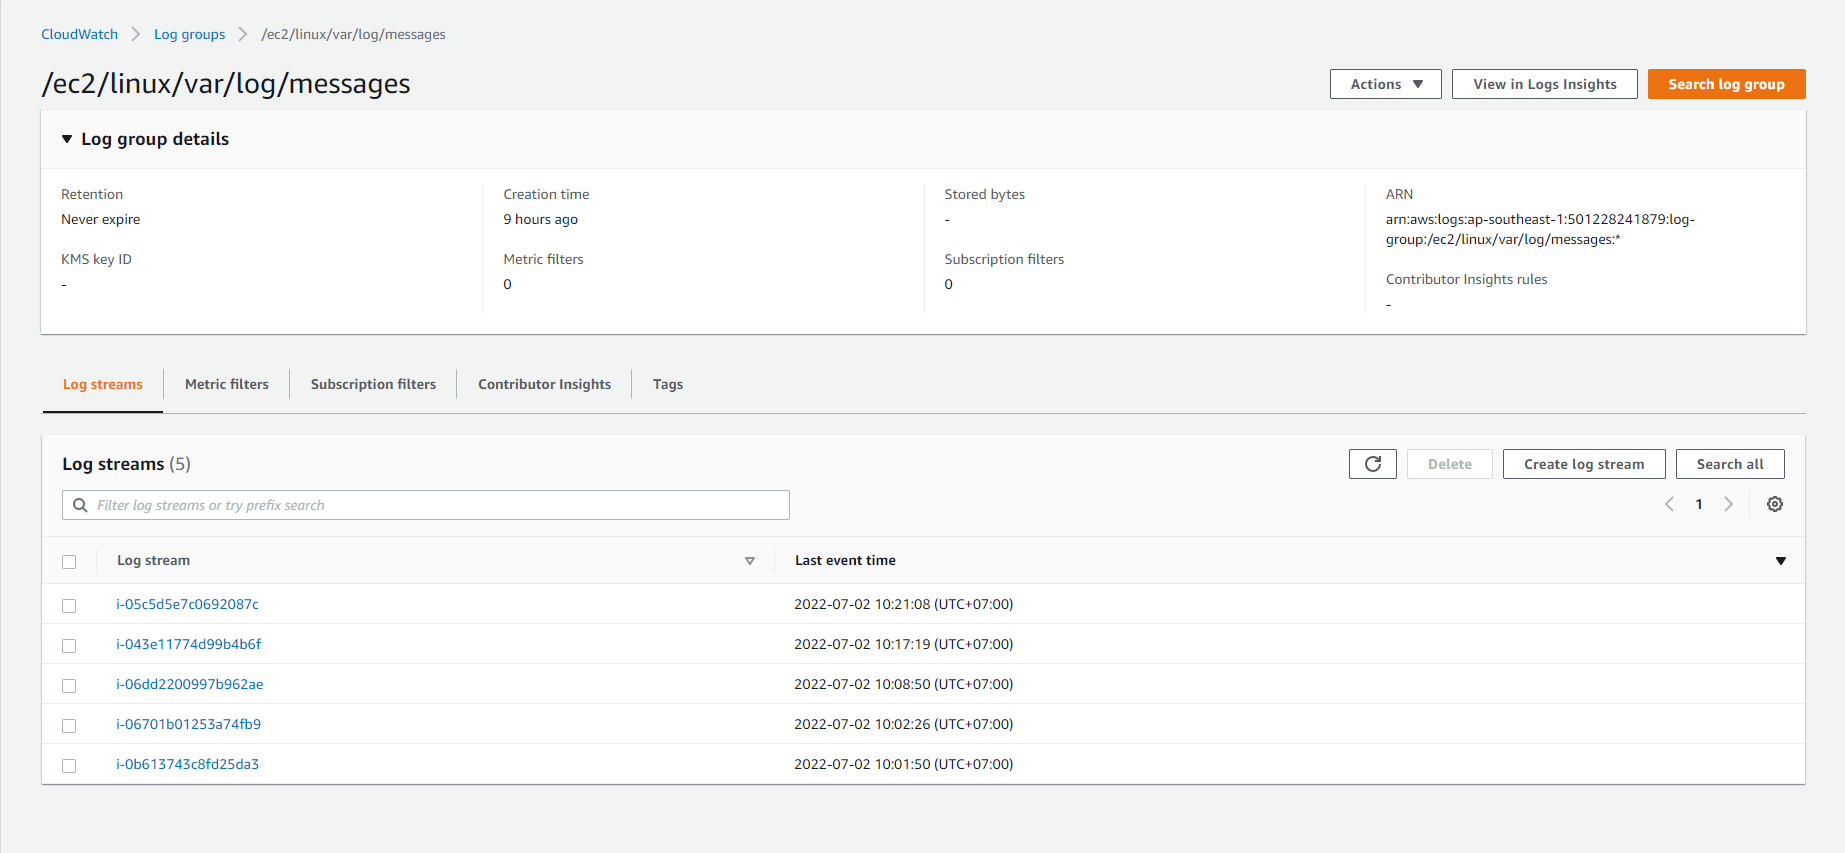Go to previous page of log streams
This screenshot has width=1845, height=853.
[1669, 504]
